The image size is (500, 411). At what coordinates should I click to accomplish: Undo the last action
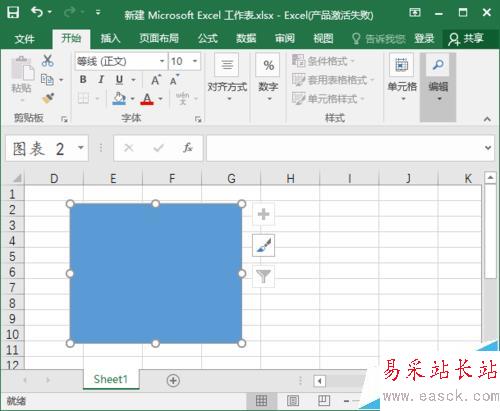point(37,13)
